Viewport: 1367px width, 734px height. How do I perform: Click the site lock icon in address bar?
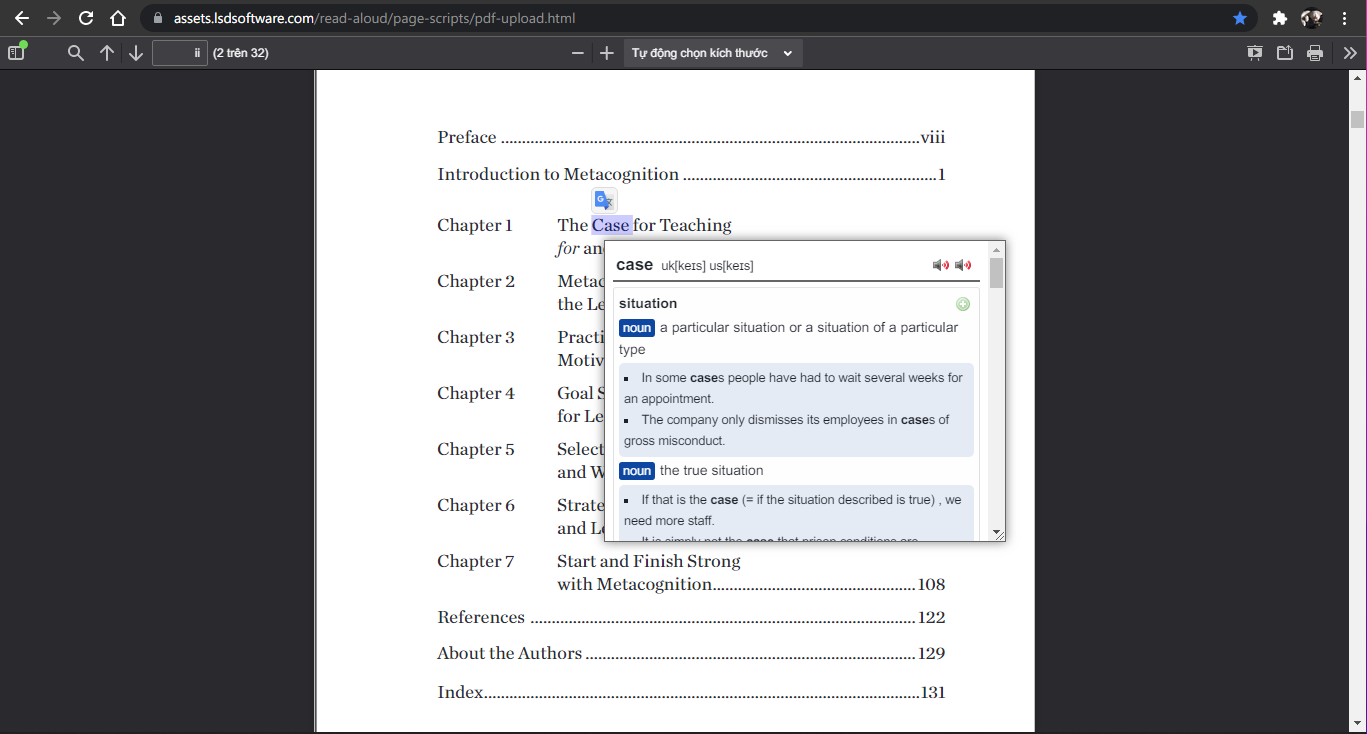tap(158, 18)
